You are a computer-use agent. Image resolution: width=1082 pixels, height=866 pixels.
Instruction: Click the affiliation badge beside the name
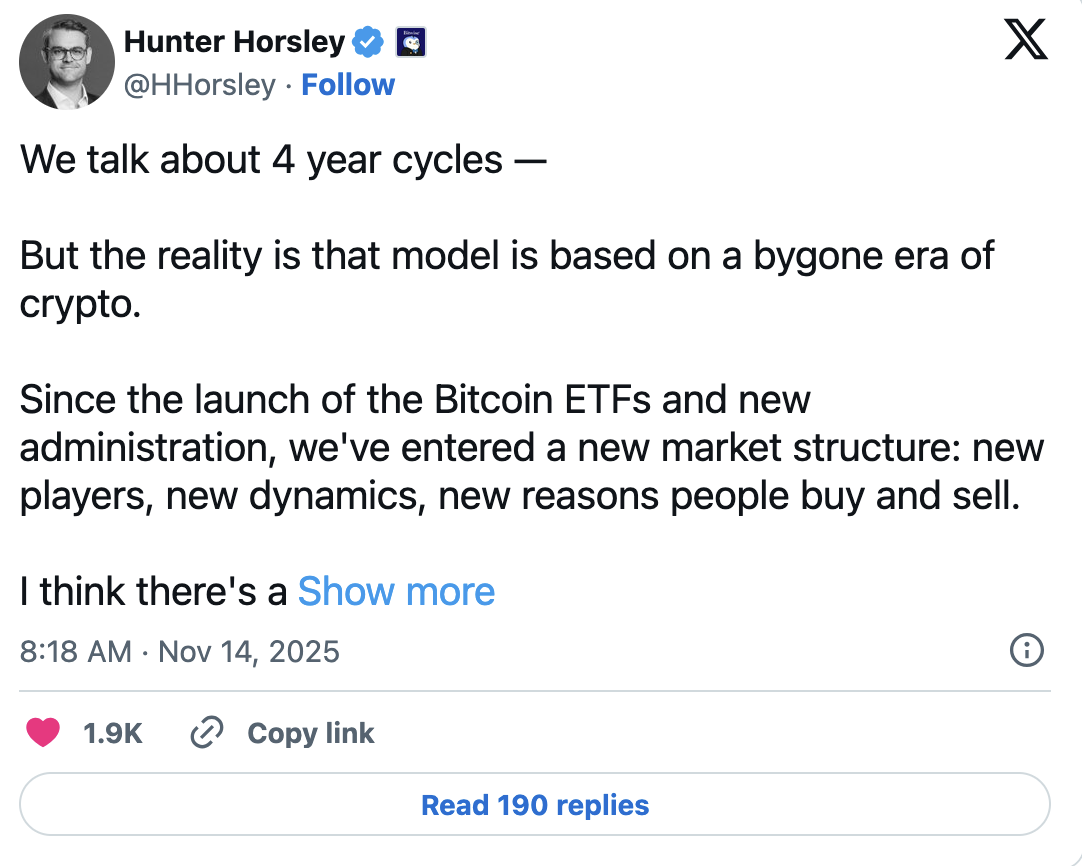[412, 42]
